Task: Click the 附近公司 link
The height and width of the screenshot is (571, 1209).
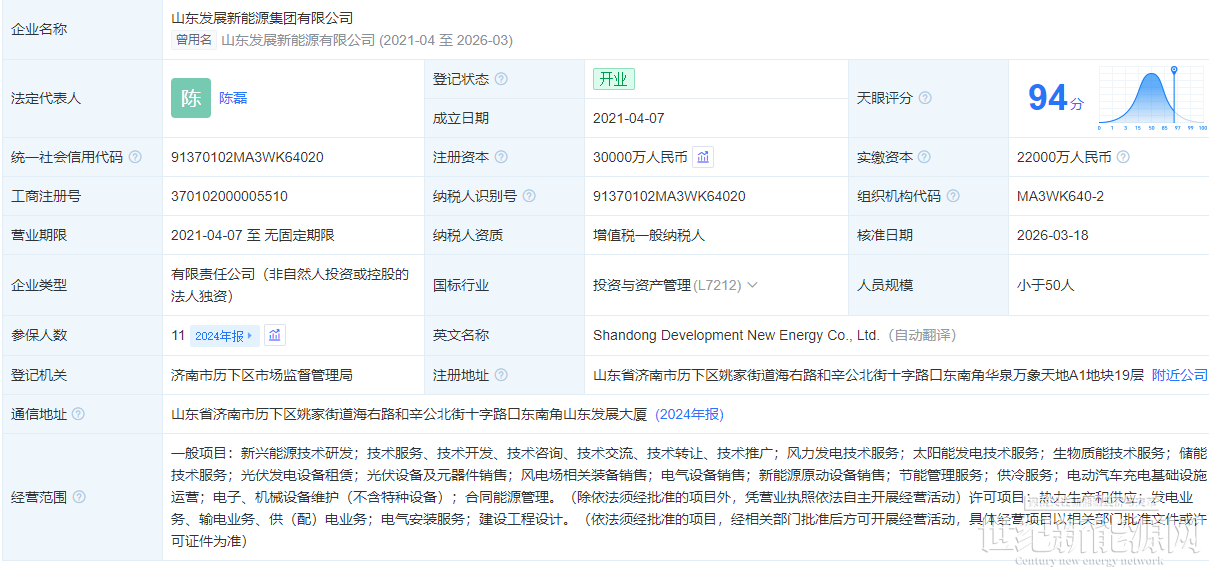Action: click(x=1180, y=375)
